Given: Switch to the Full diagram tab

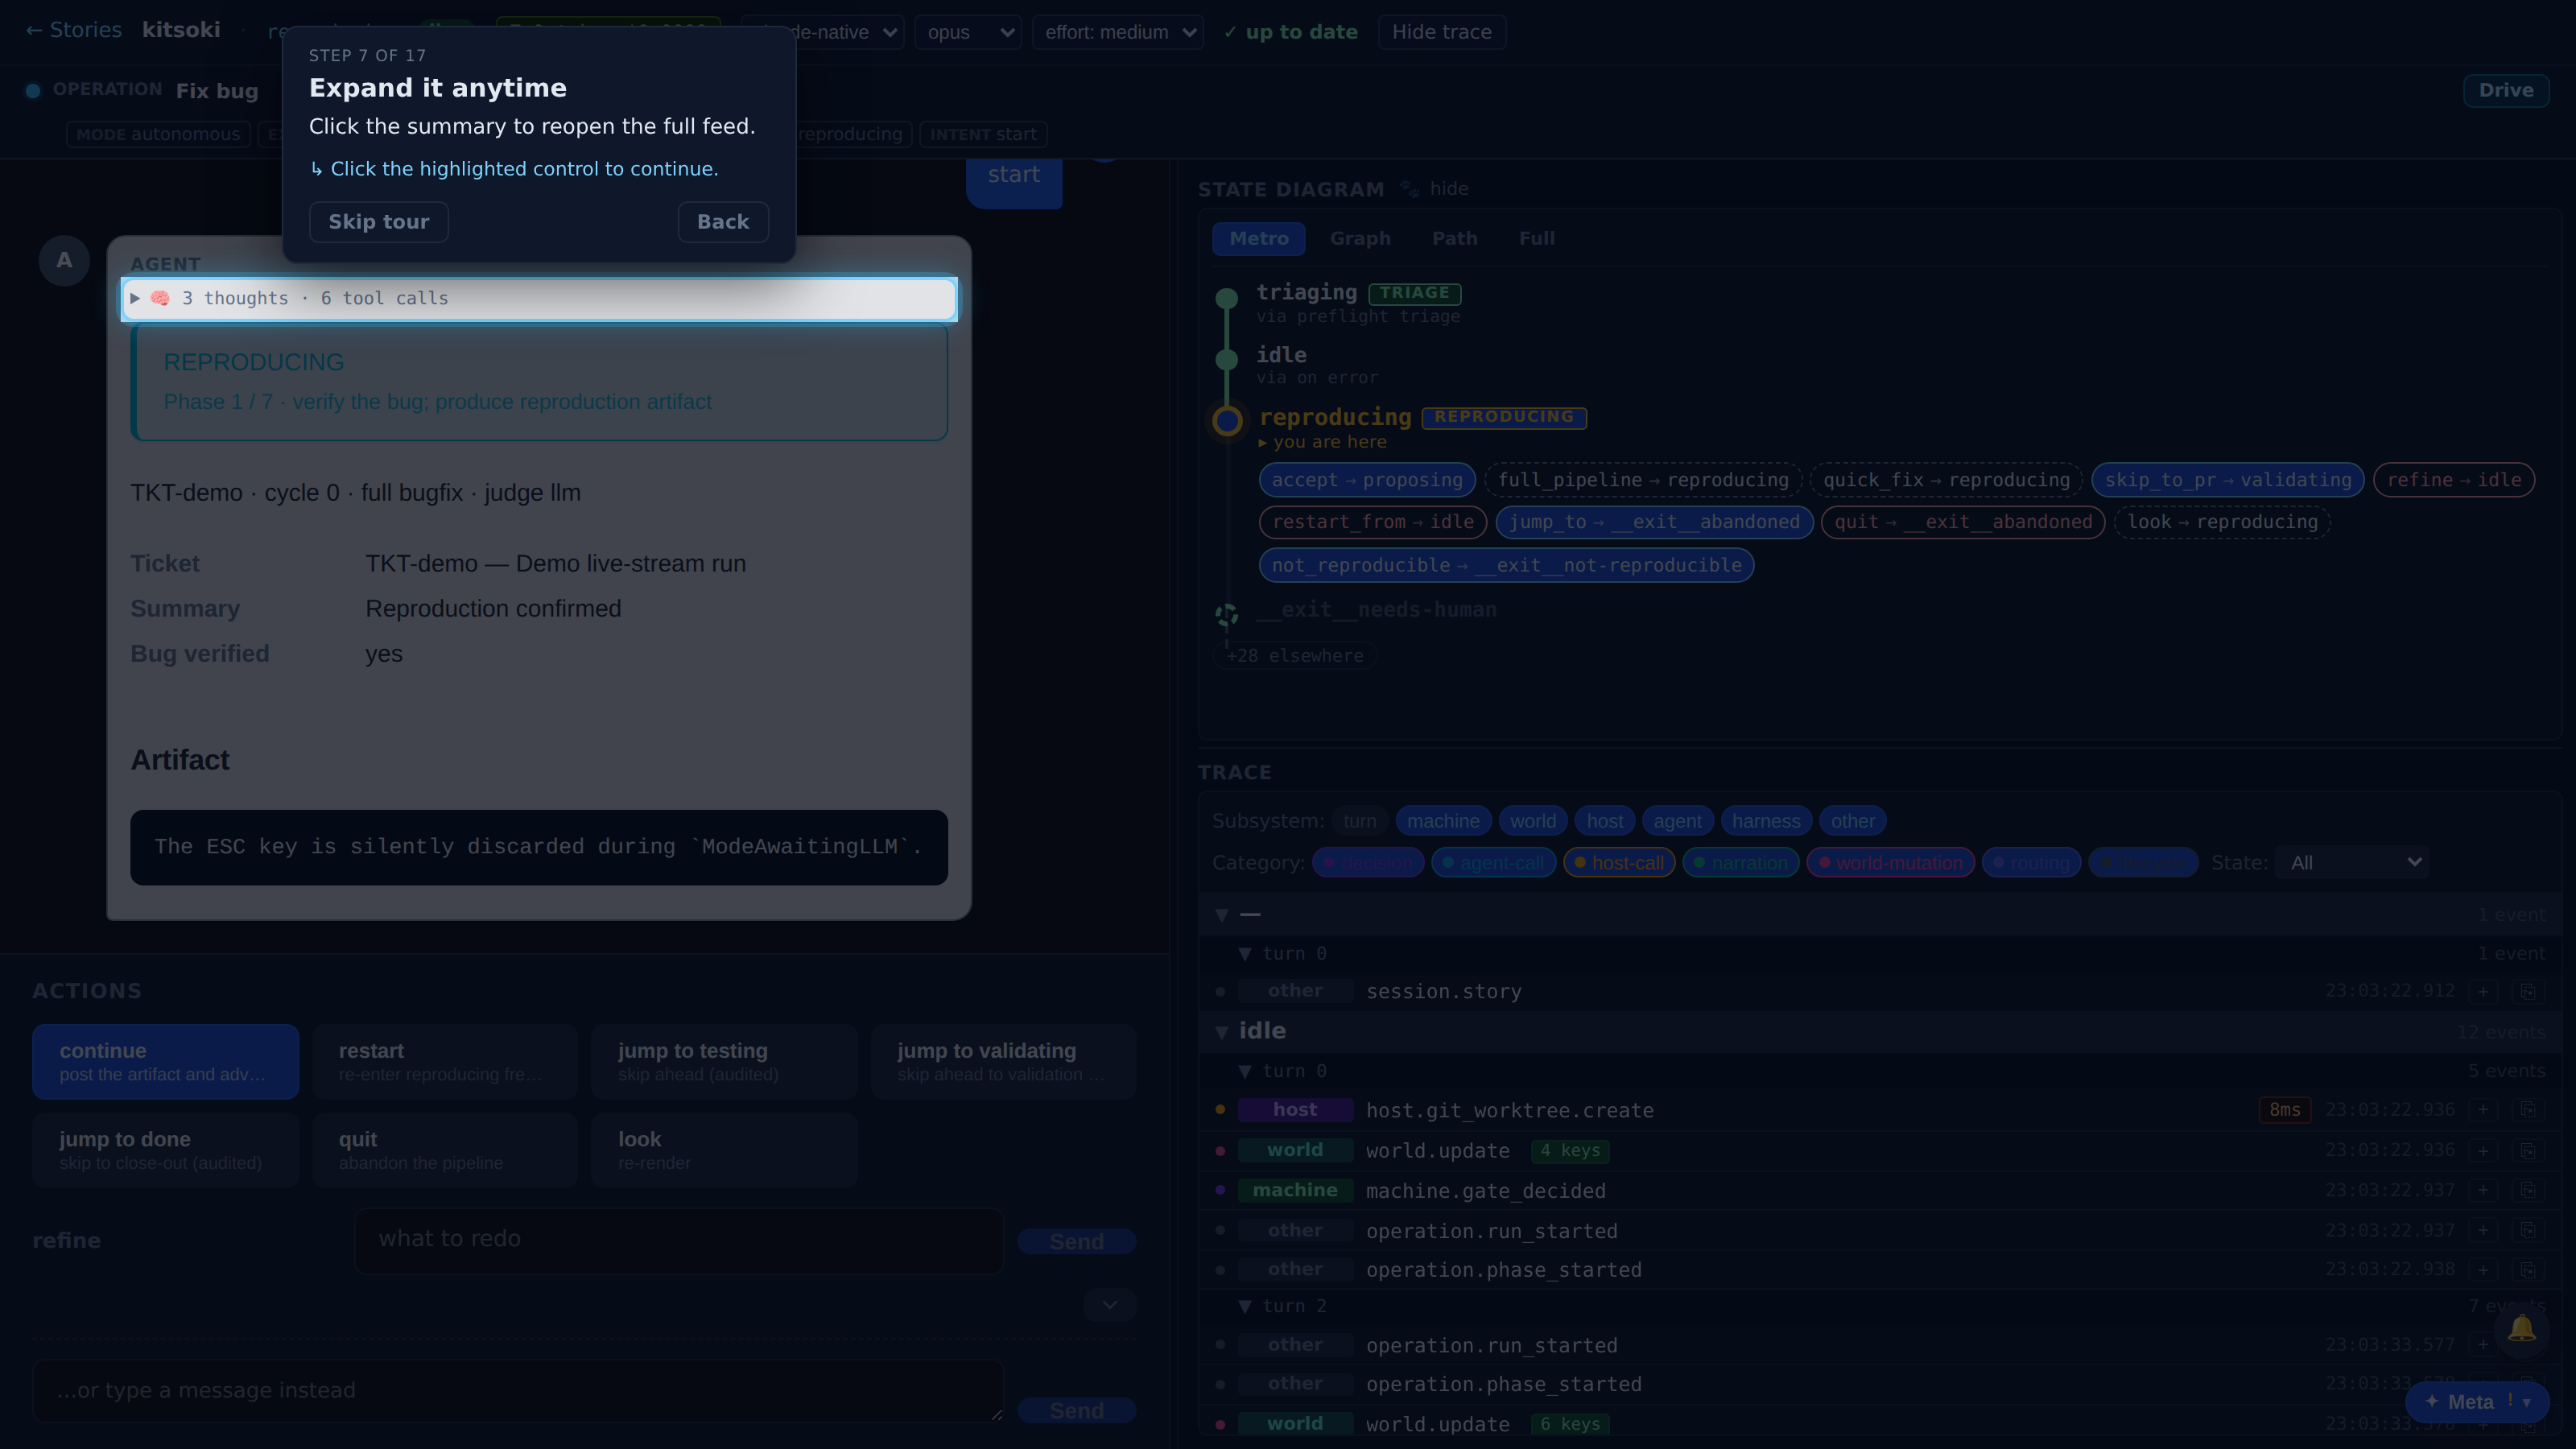Looking at the screenshot, I should click(1536, 238).
